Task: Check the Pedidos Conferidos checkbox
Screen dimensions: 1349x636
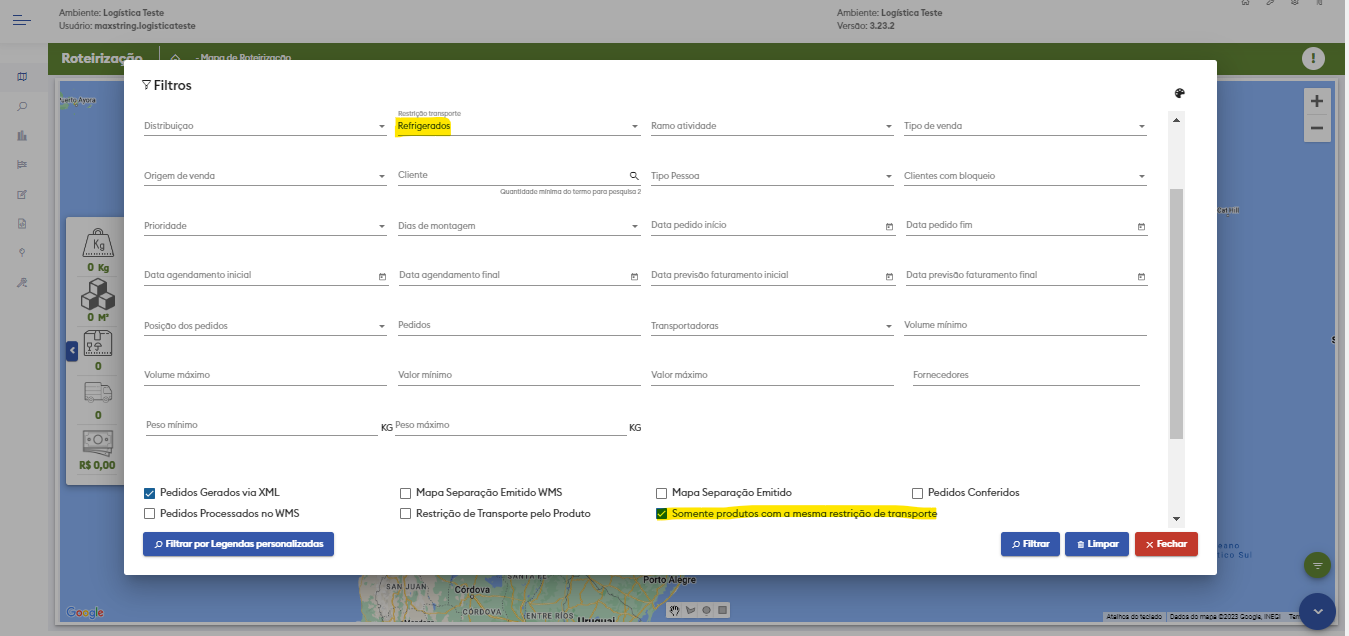Action: point(918,493)
